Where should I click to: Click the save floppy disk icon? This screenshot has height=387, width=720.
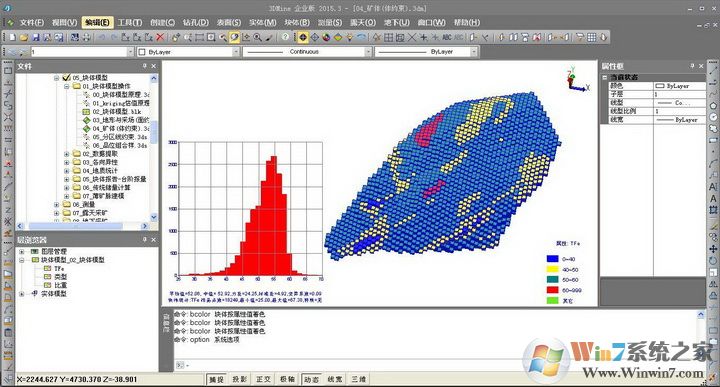pyautogui.click(x=35, y=37)
